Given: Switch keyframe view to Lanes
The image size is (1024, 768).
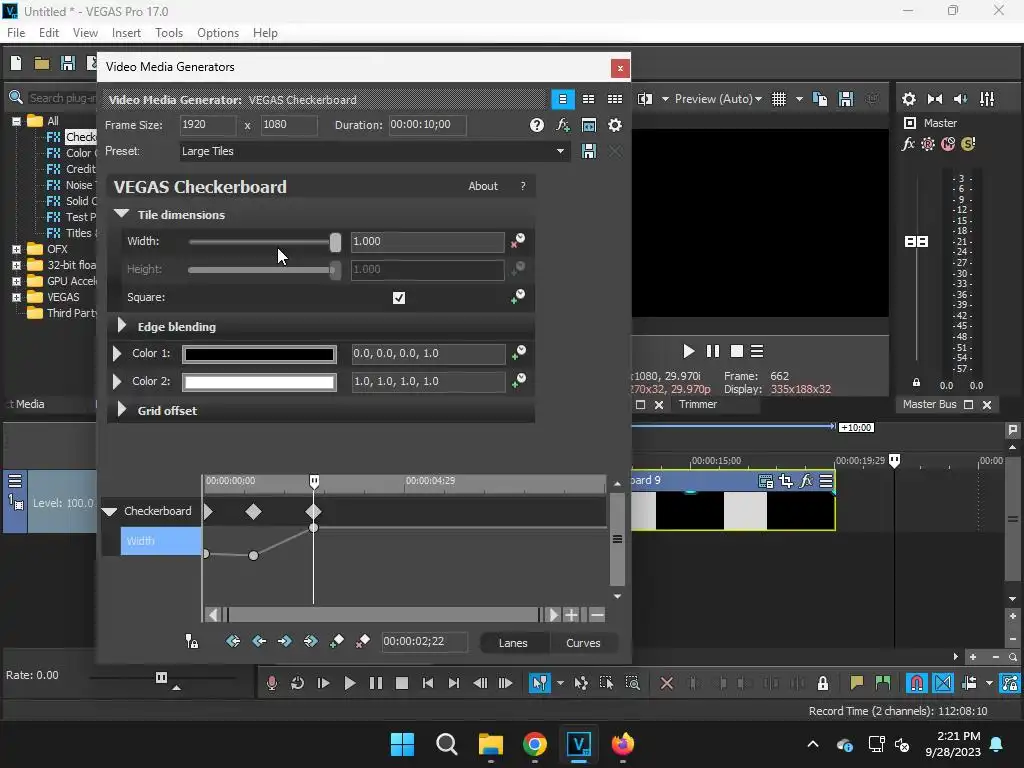Looking at the screenshot, I should click(x=513, y=643).
